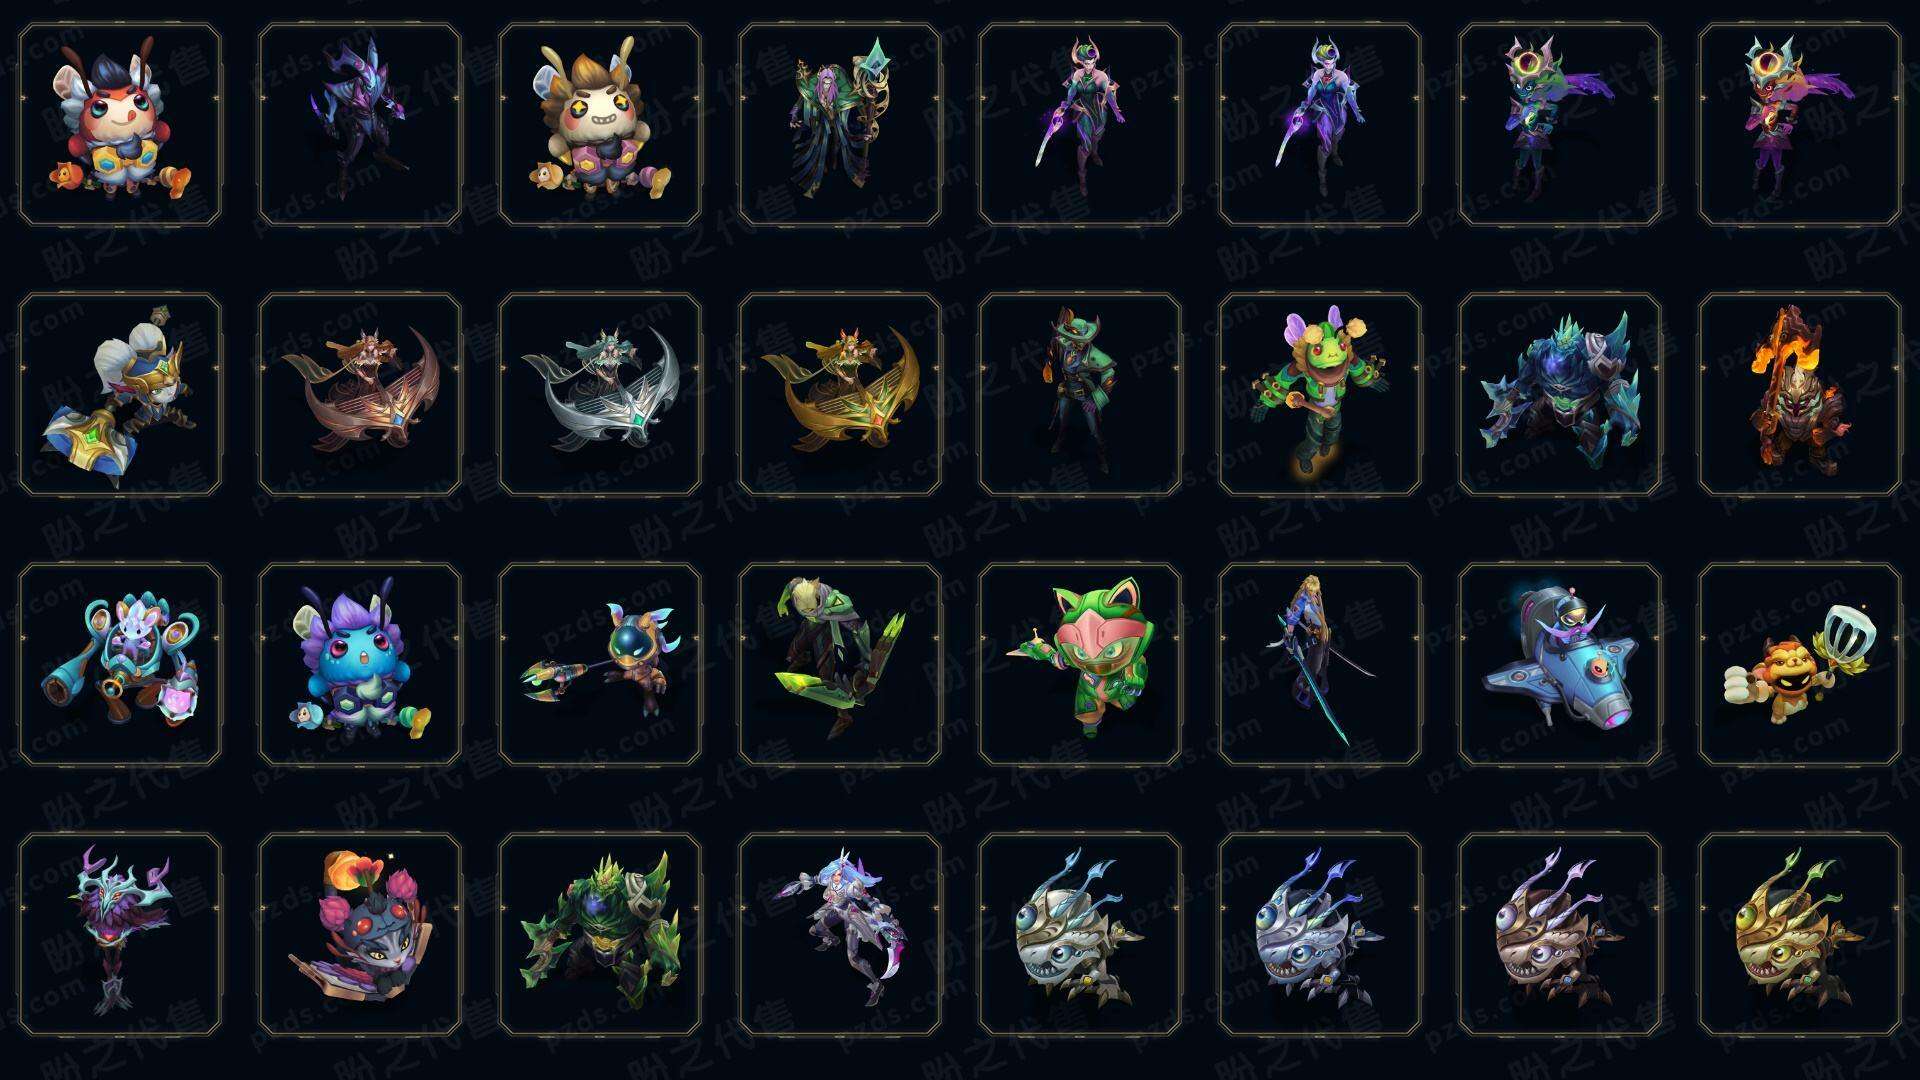
Task: Choose the blue bee-costume chibi with purple hair
Action: (x=360, y=664)
